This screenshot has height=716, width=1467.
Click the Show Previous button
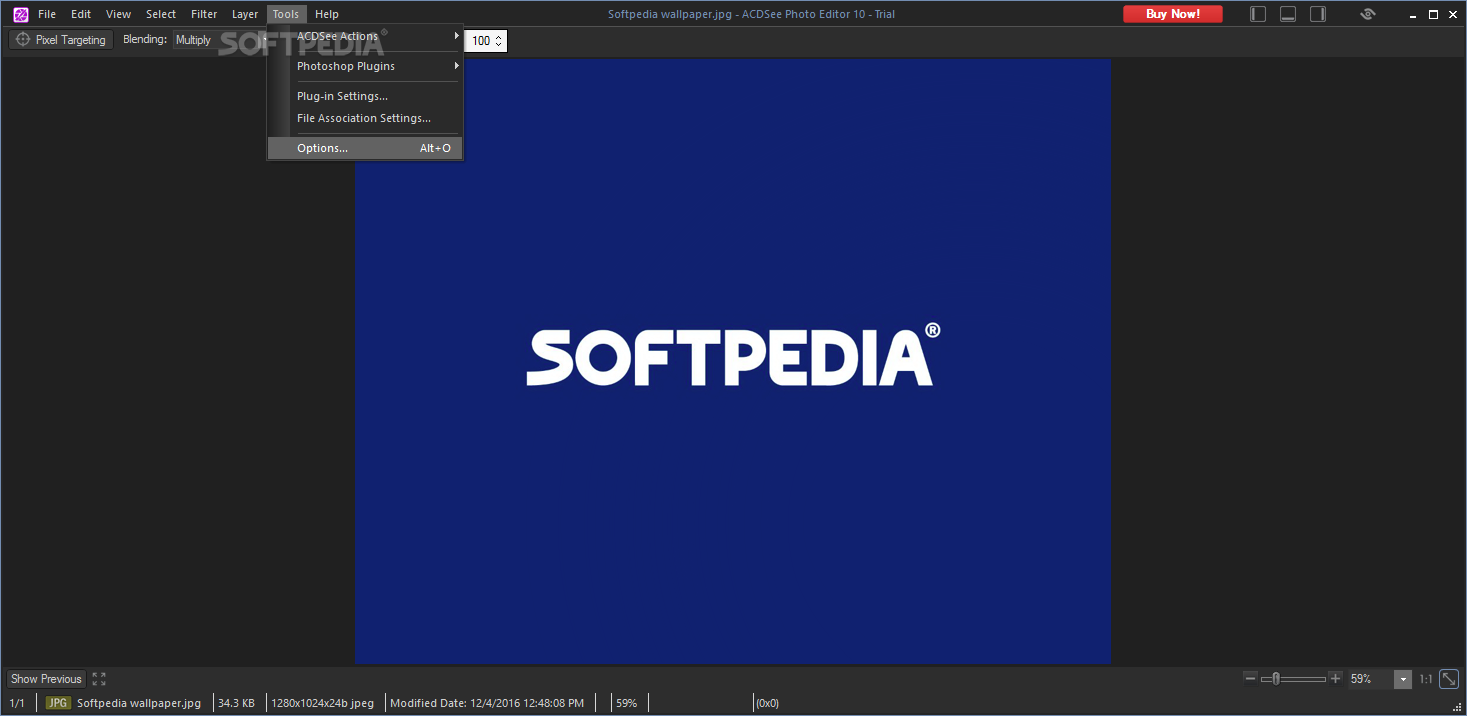pyautogui.click(x=46, y=679)
